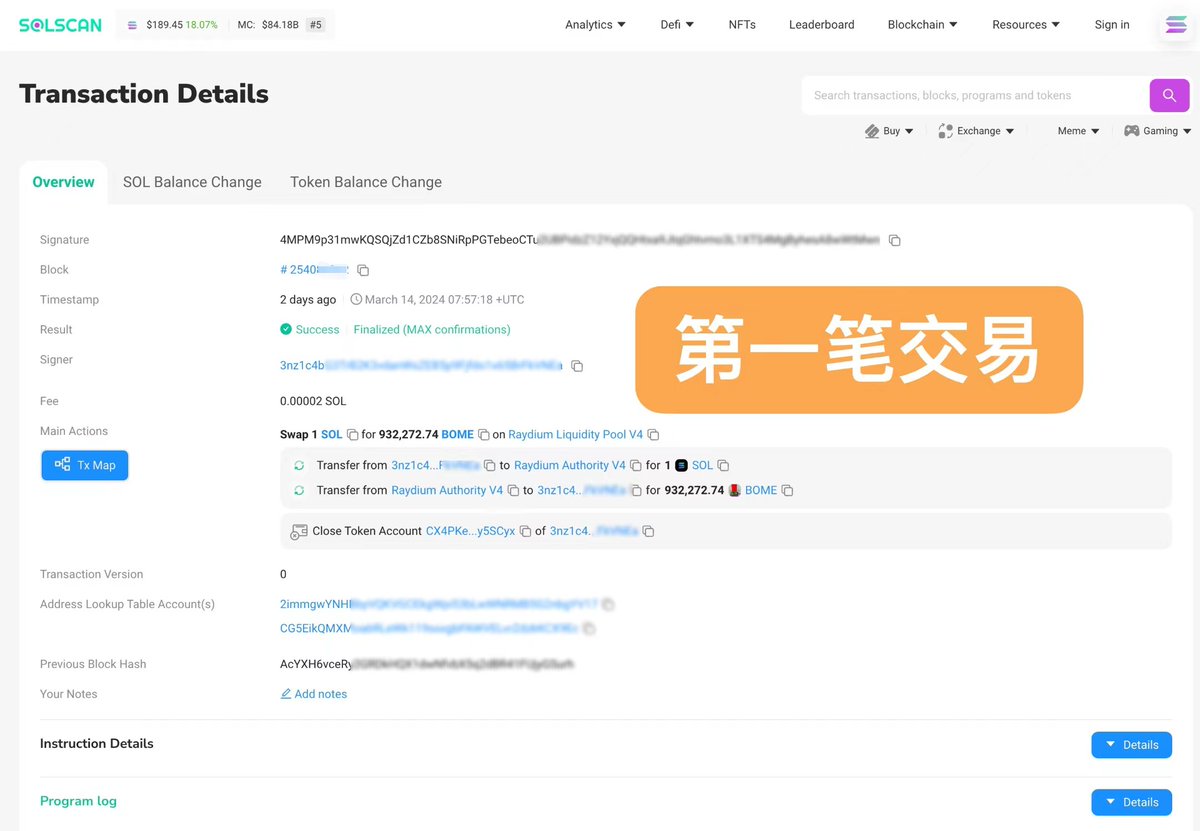Viewport: 1200px width, 831px height.
Task: Copy Raydium Authority V4 in first transfer
Action: (635, 466)
